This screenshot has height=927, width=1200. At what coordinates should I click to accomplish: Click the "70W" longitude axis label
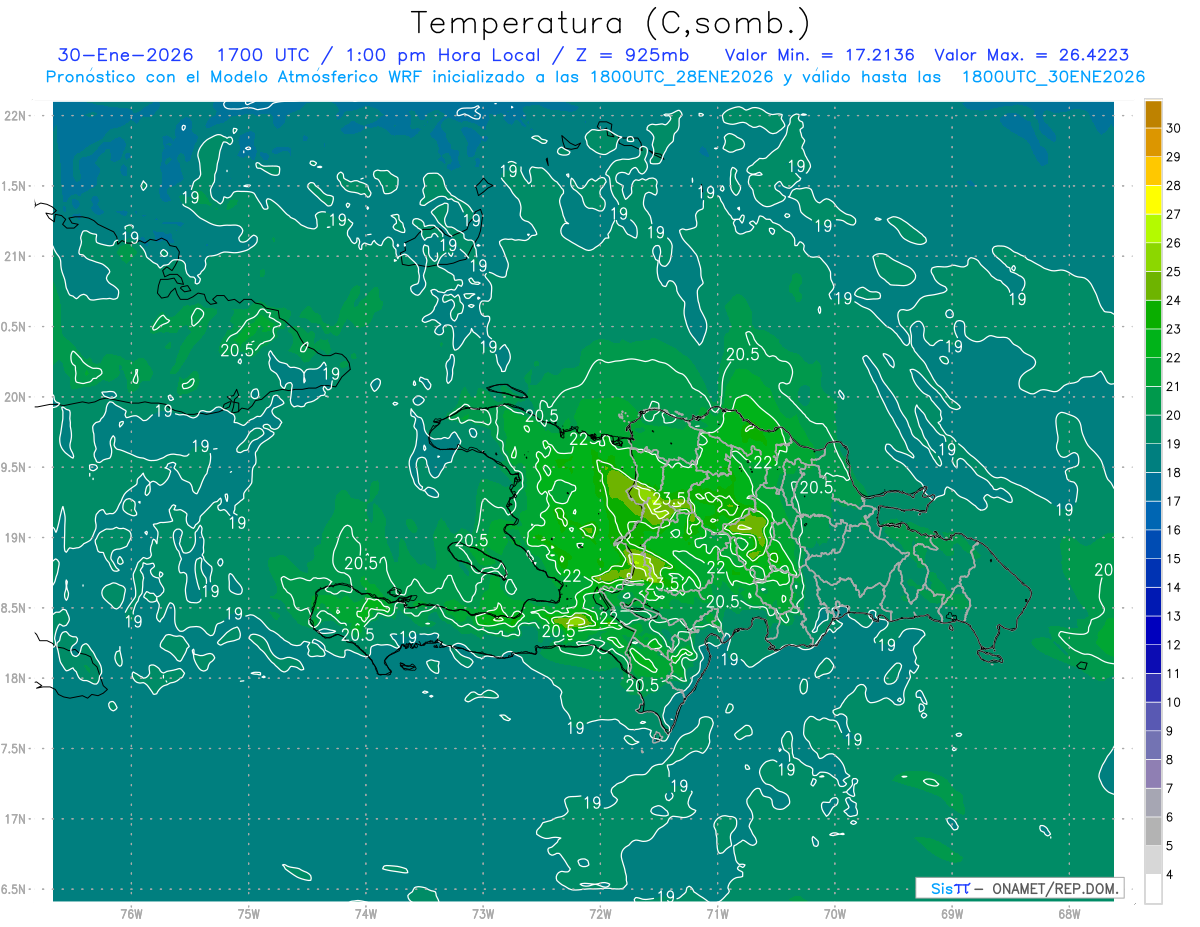coord(834,913)
